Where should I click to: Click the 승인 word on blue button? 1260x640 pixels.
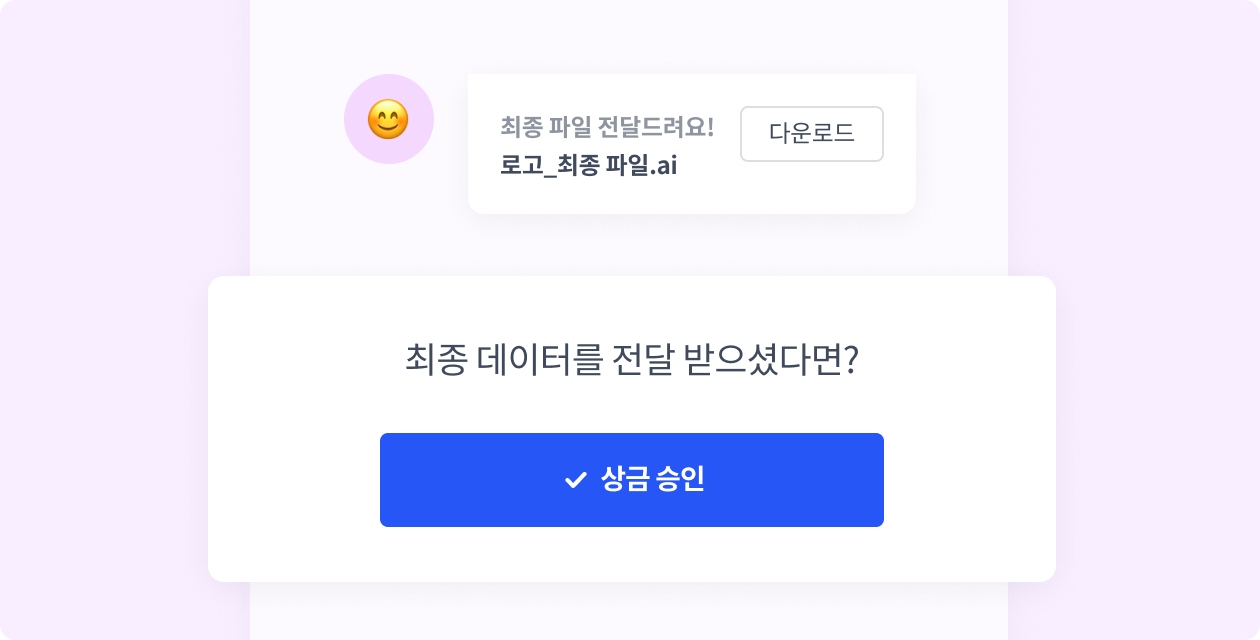point(680,479)
